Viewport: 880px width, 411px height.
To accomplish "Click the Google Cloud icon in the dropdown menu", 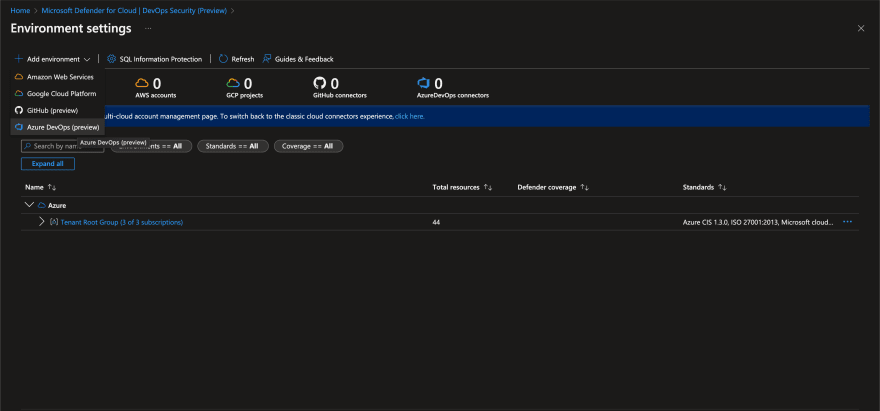I will coord(19,94).
